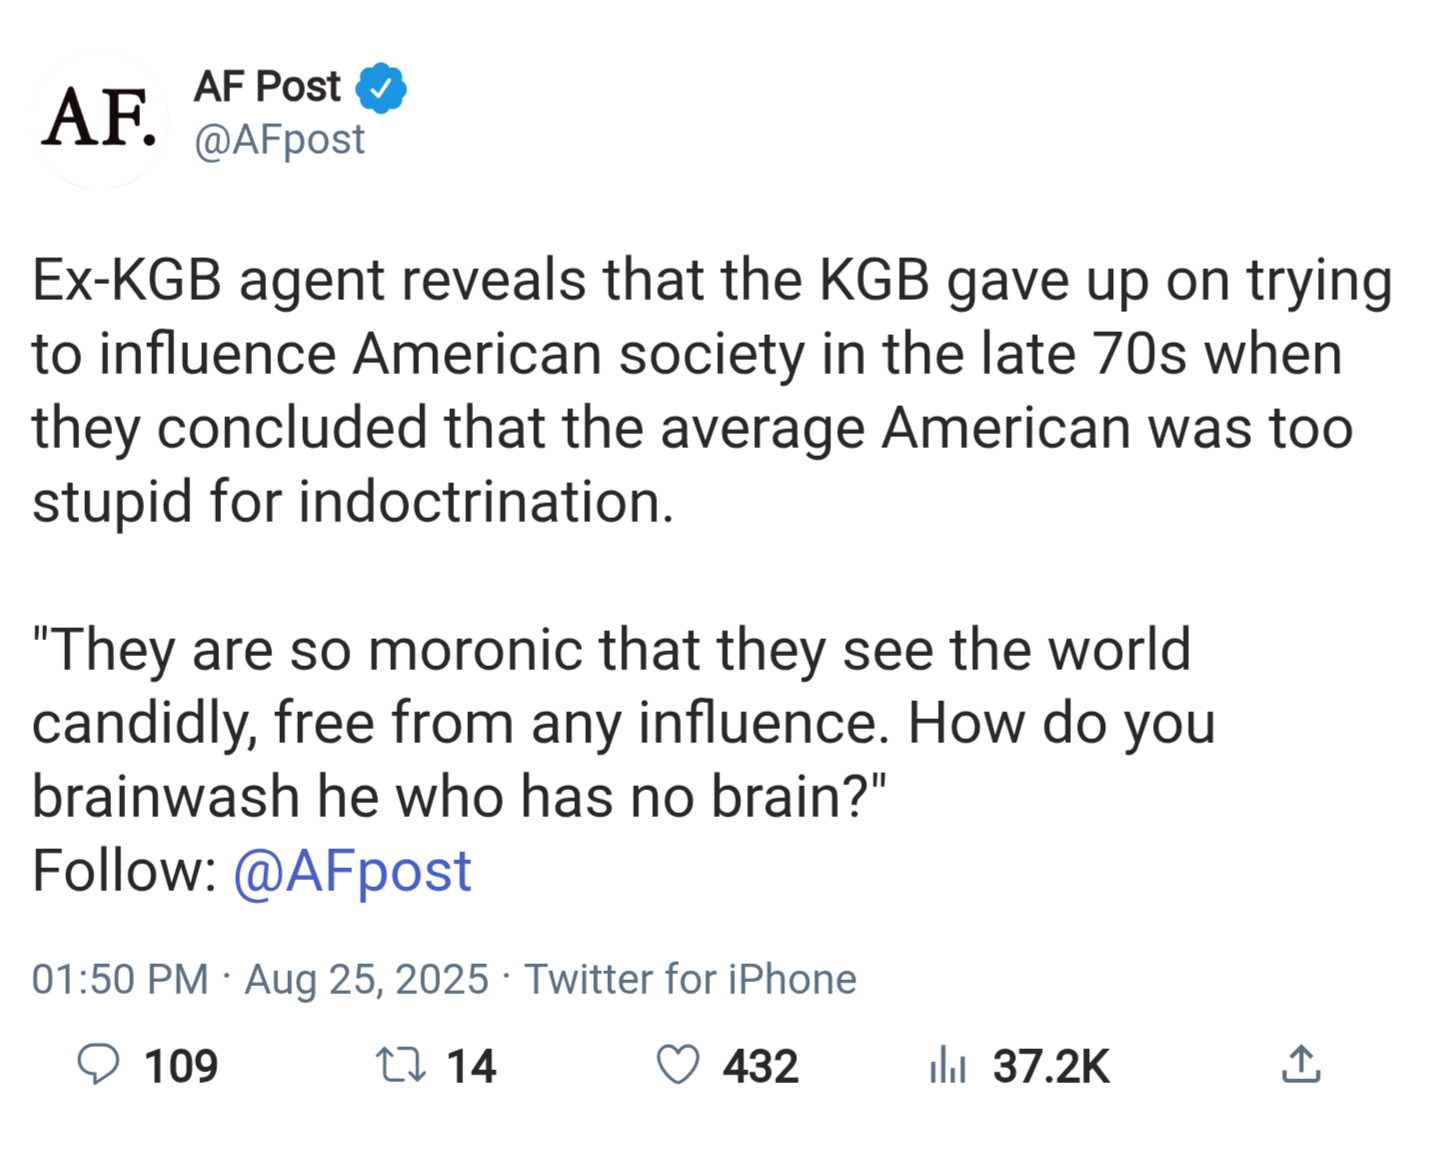The height and width of the screenshot is (1168, 1437).
Task: View the 432 likes count
Action: tap(761, 1066)
